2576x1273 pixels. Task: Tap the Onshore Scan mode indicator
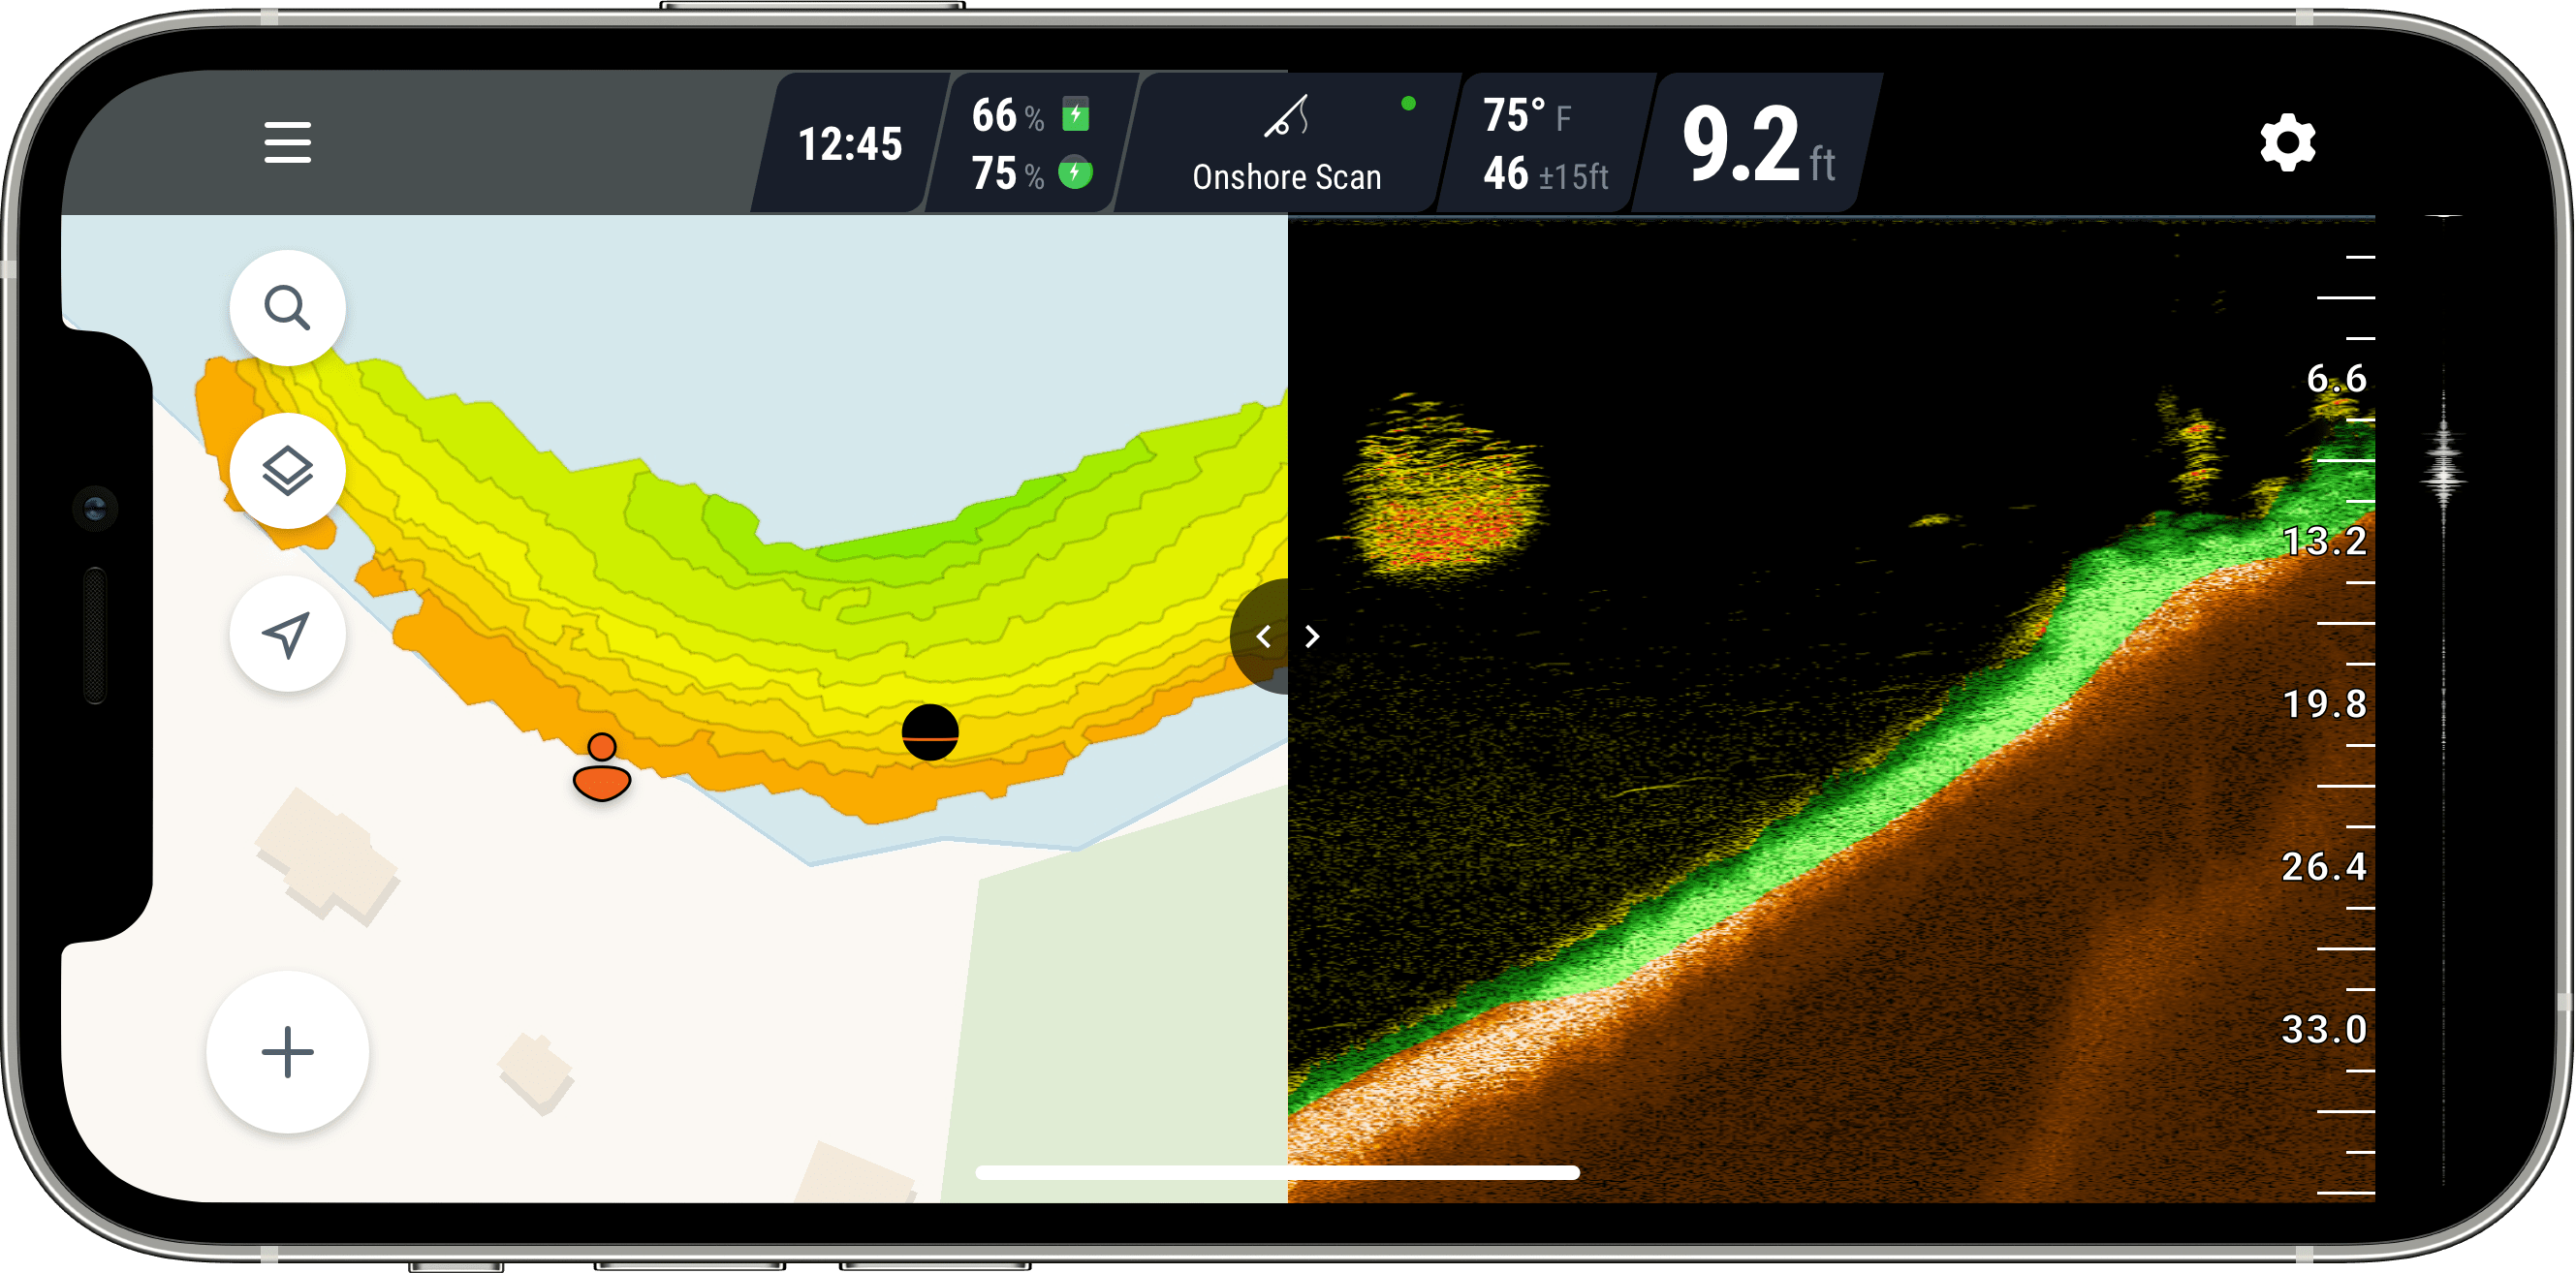1286,143
